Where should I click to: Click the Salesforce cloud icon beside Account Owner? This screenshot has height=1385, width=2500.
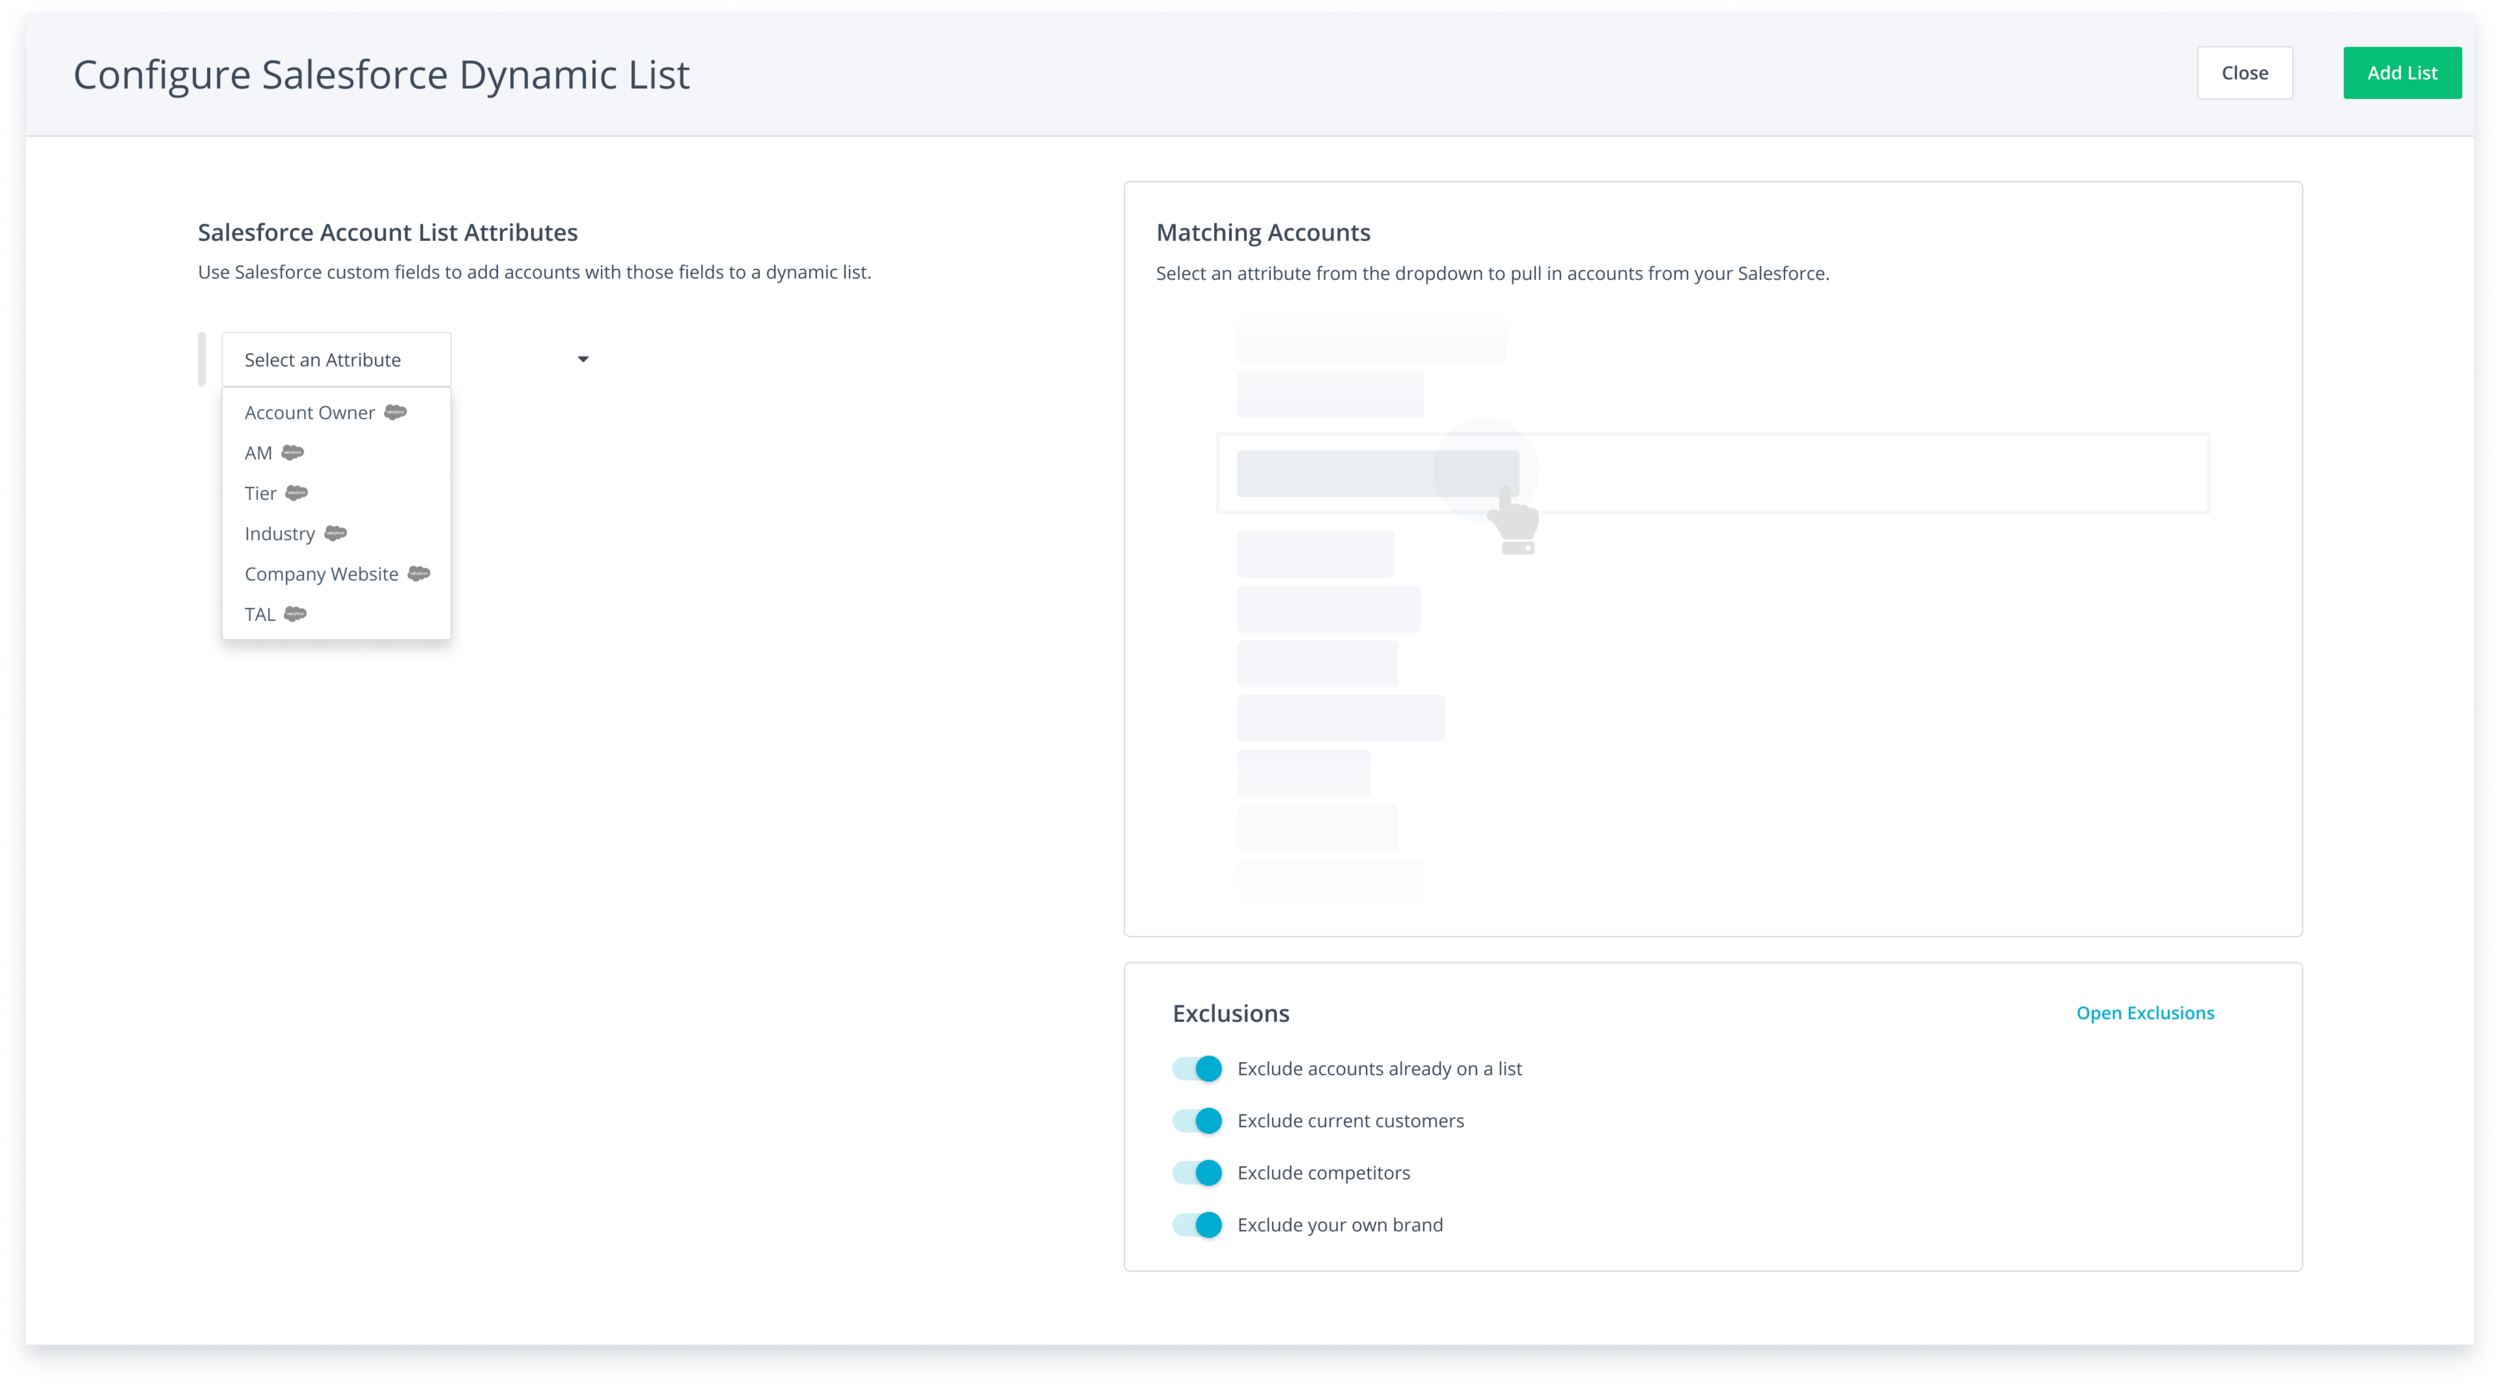click(x=396, y=412)
